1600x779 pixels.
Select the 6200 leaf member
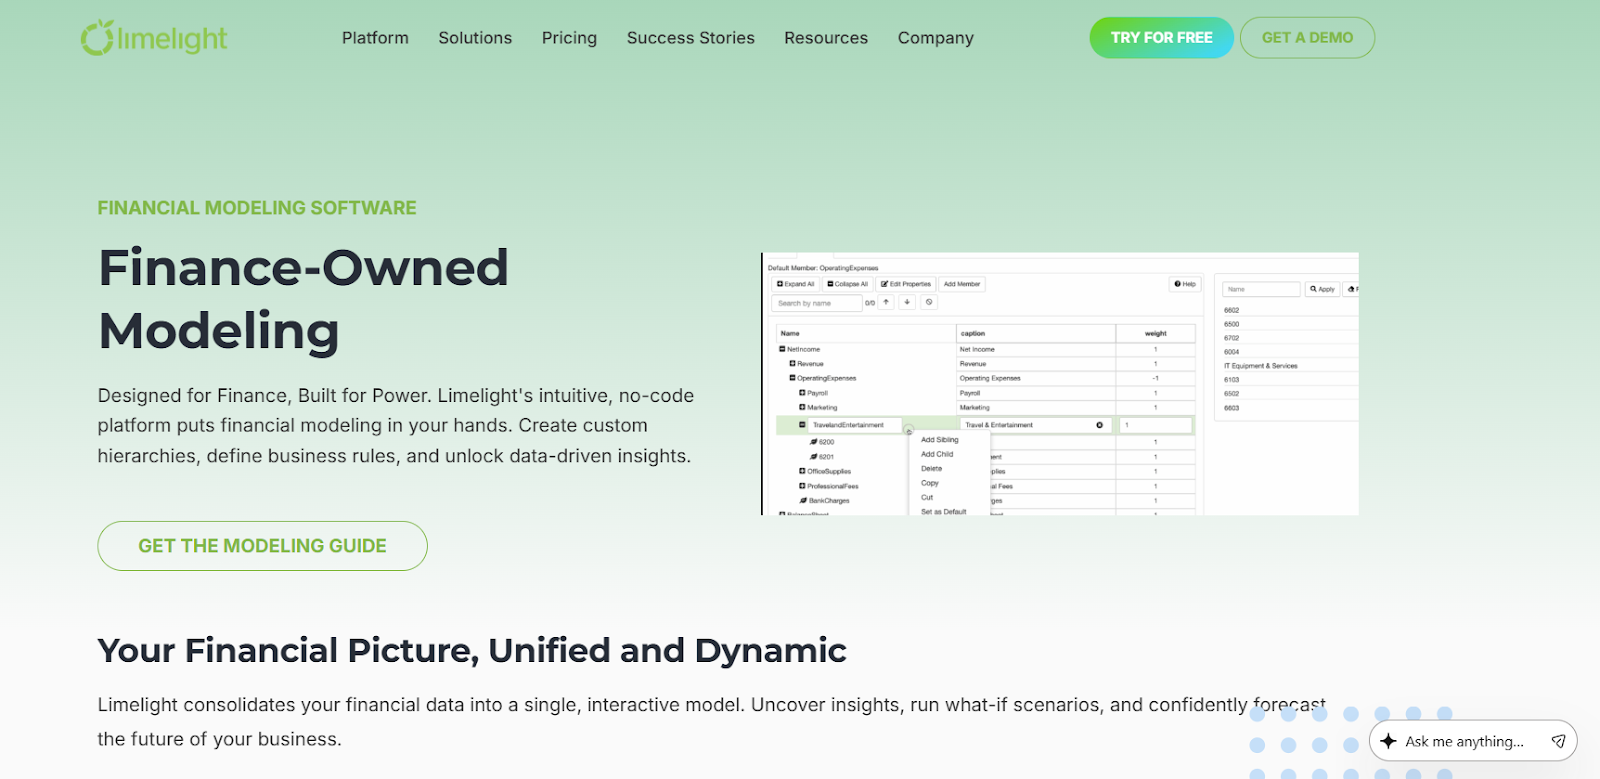[822, 442]
